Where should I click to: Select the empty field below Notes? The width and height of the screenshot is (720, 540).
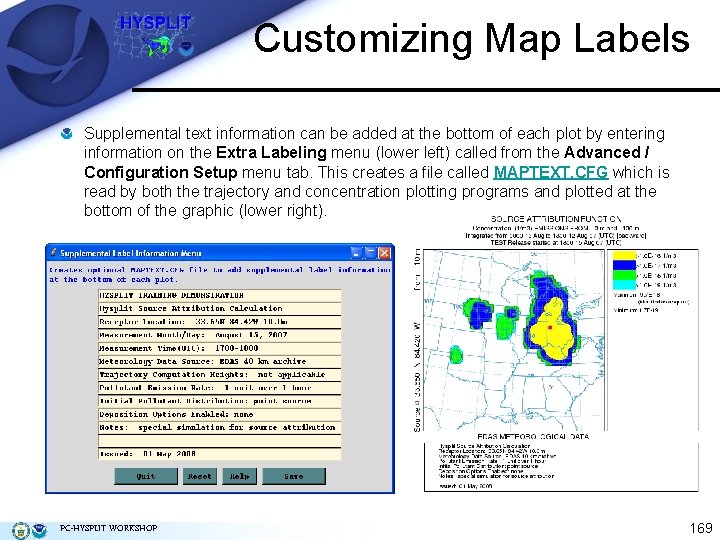click(219, 441)
